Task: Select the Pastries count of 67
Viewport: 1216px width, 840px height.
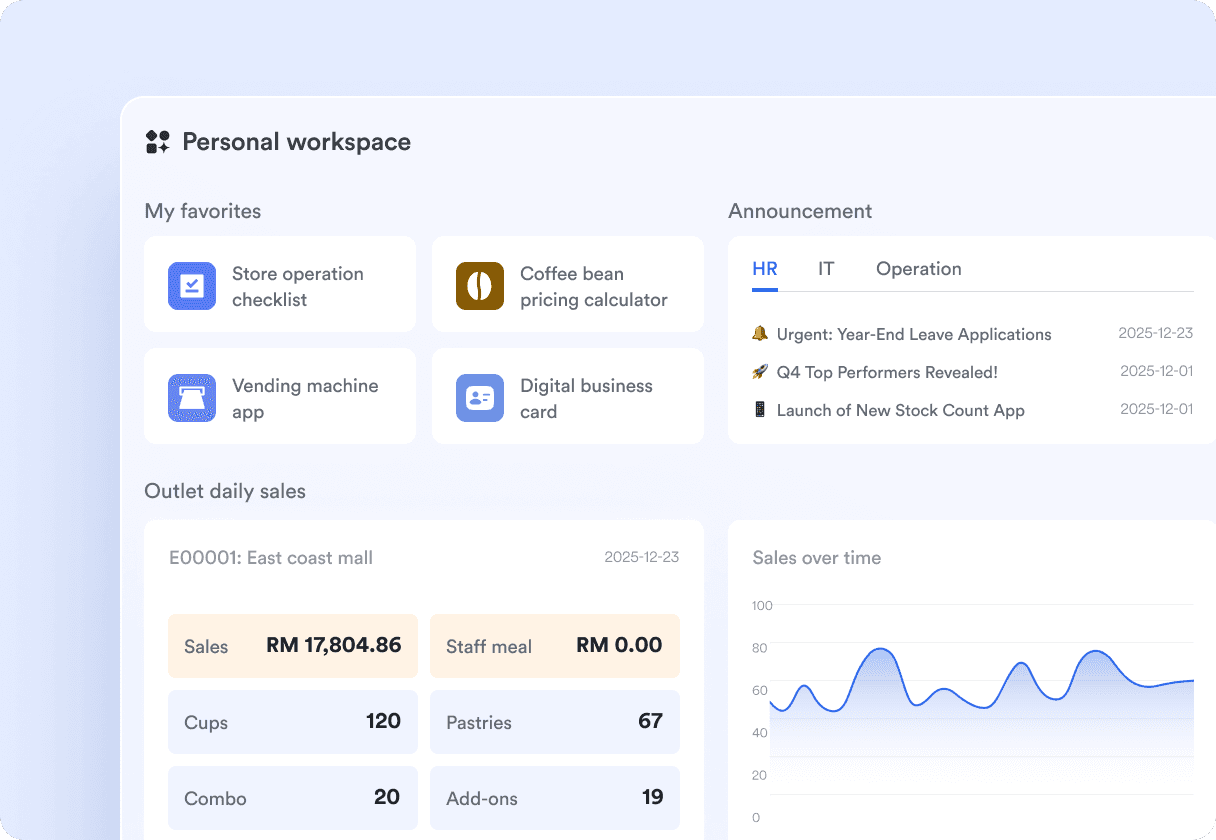Action: [x=555, y=722]
